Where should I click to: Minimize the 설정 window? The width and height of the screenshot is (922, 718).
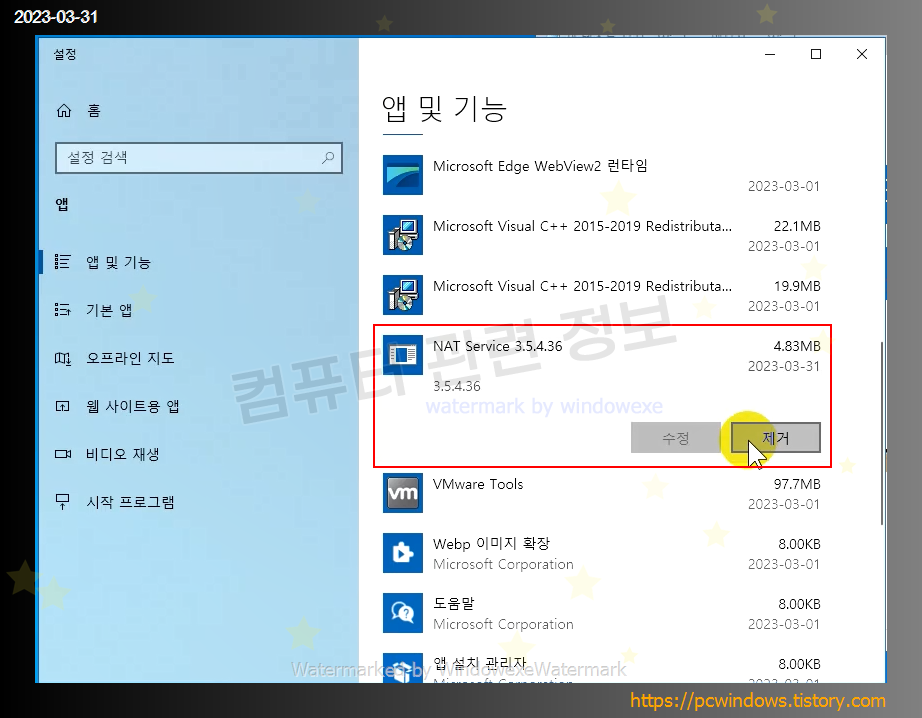[x=770, y=54]
